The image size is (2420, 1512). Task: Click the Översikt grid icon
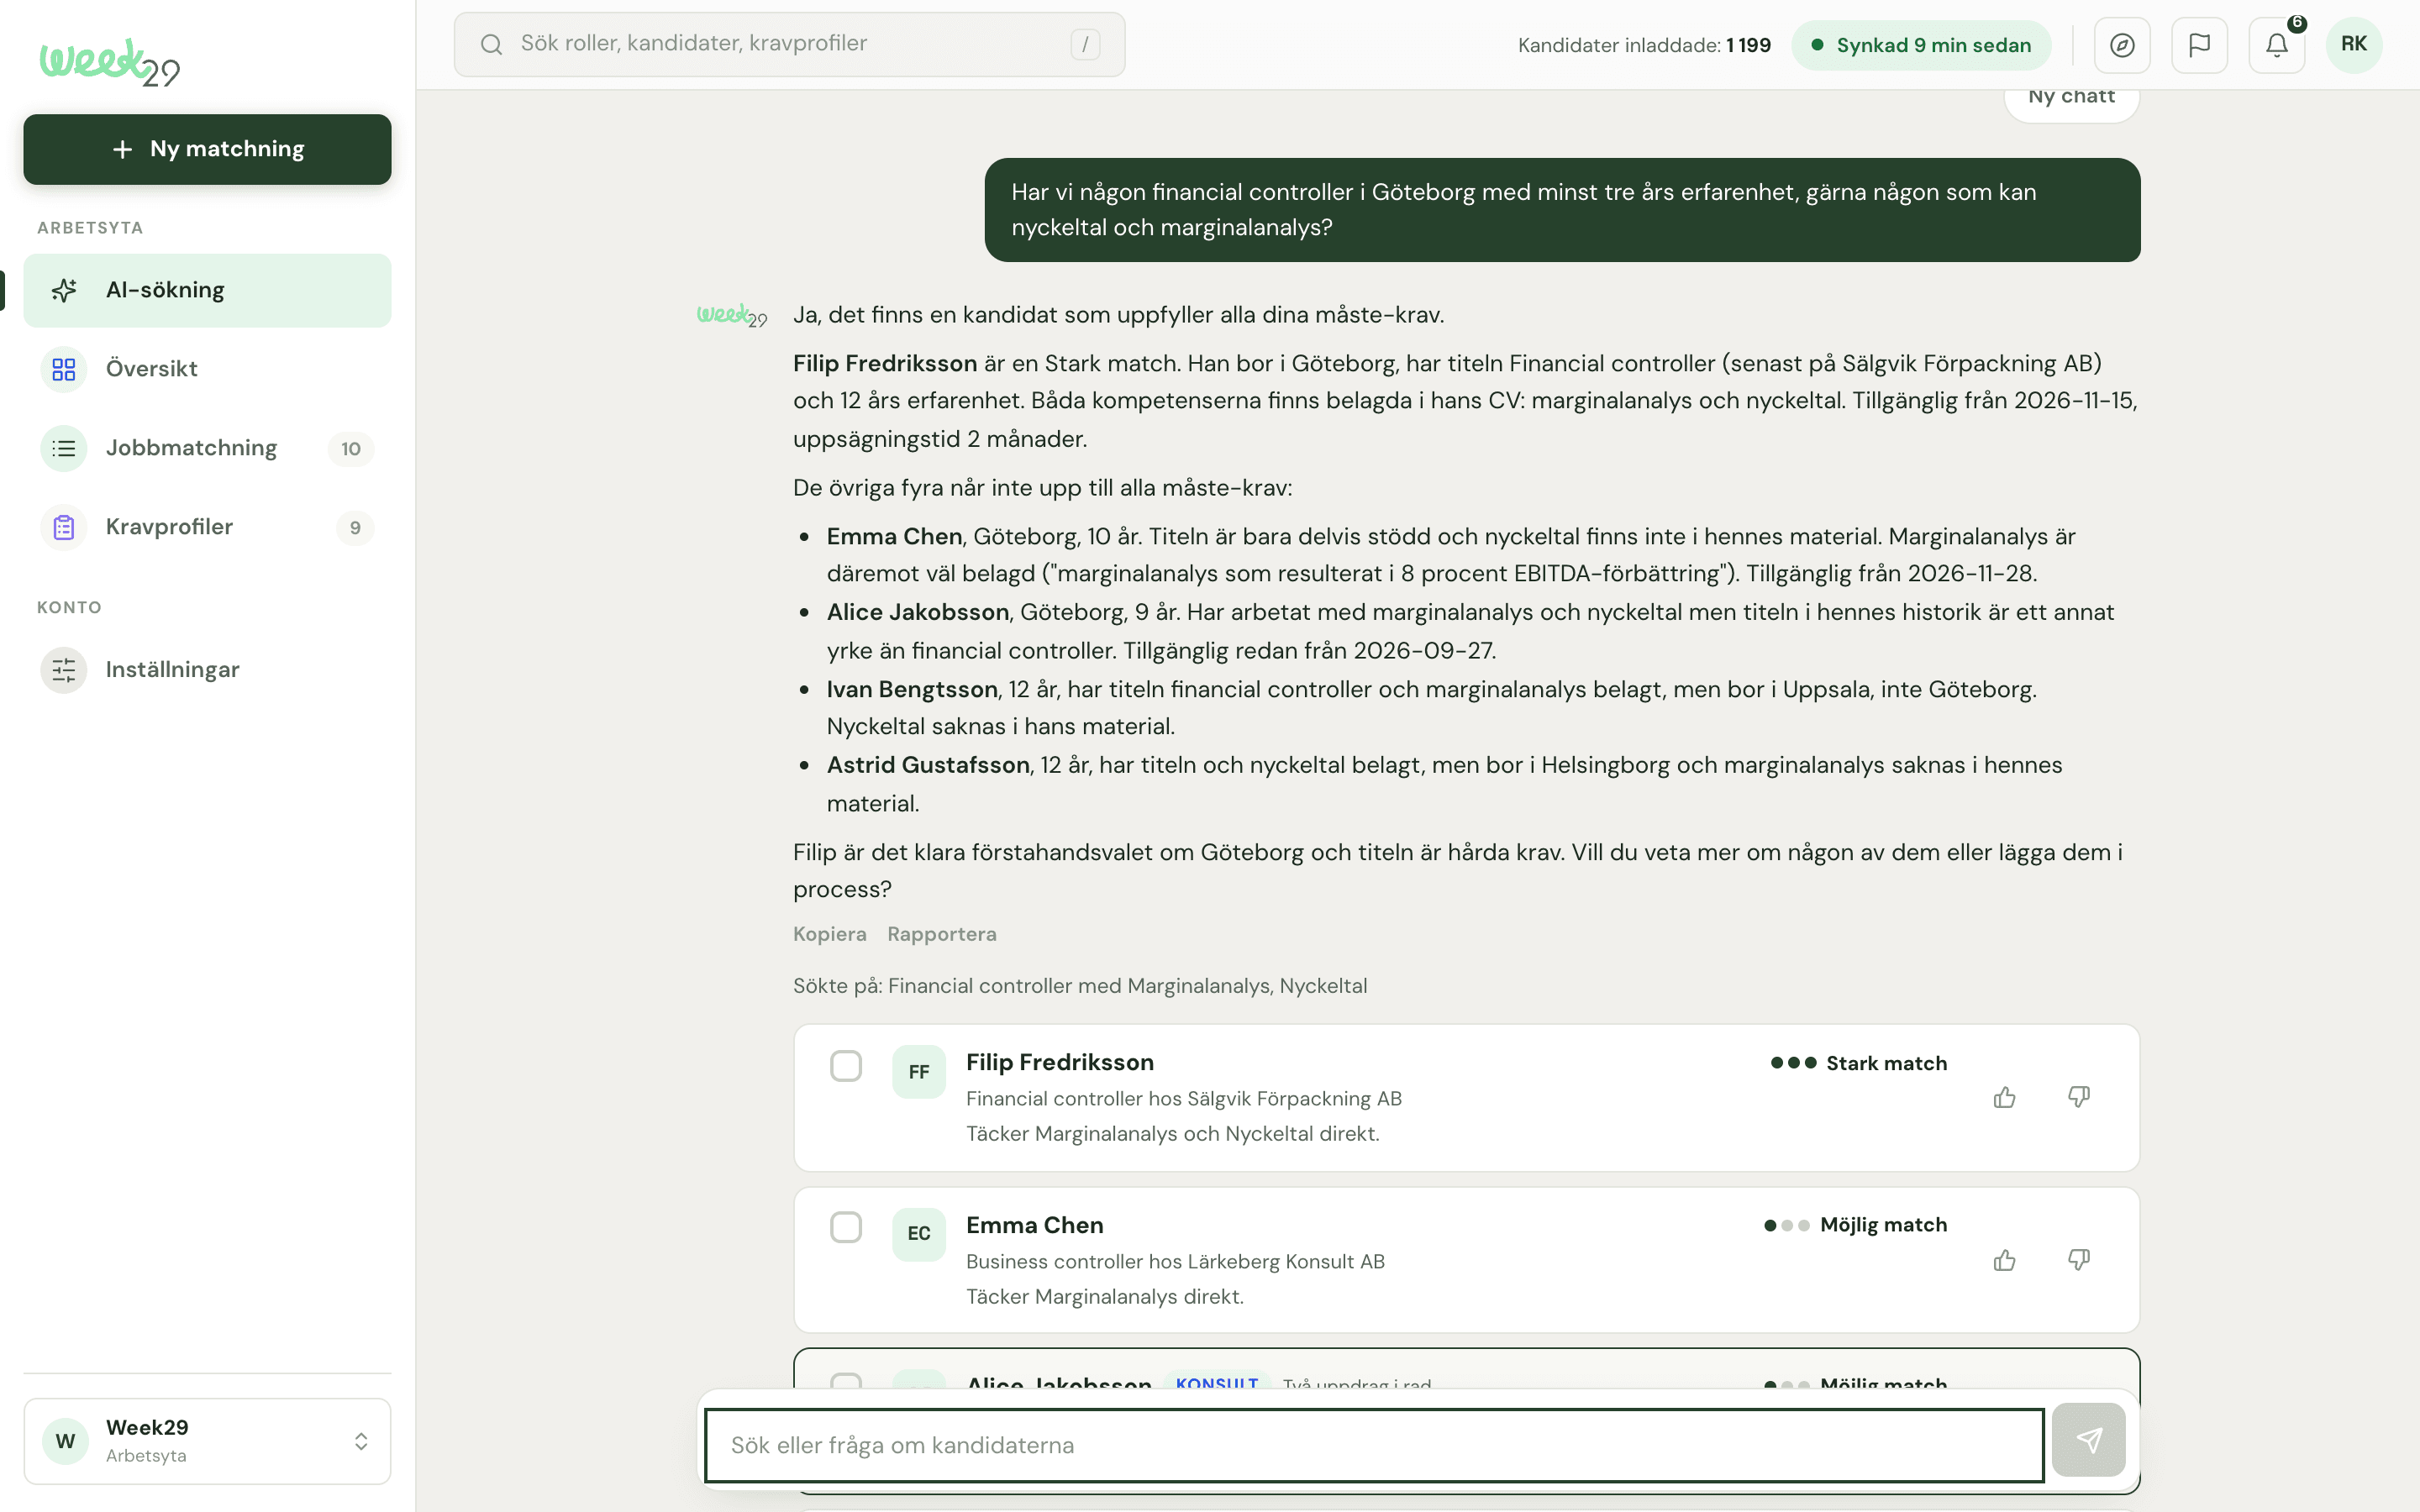coord(64,369)
